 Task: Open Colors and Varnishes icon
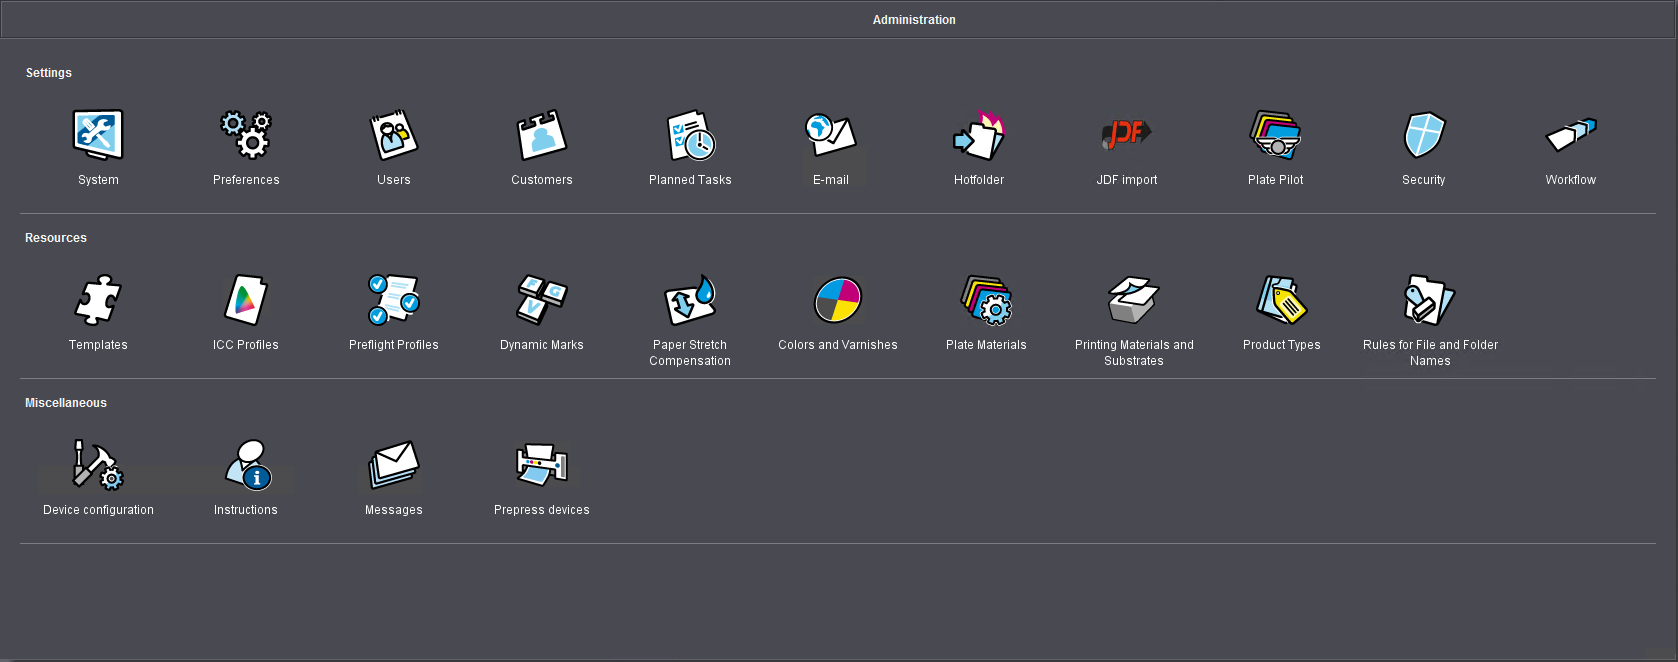(x=838, y=300)
